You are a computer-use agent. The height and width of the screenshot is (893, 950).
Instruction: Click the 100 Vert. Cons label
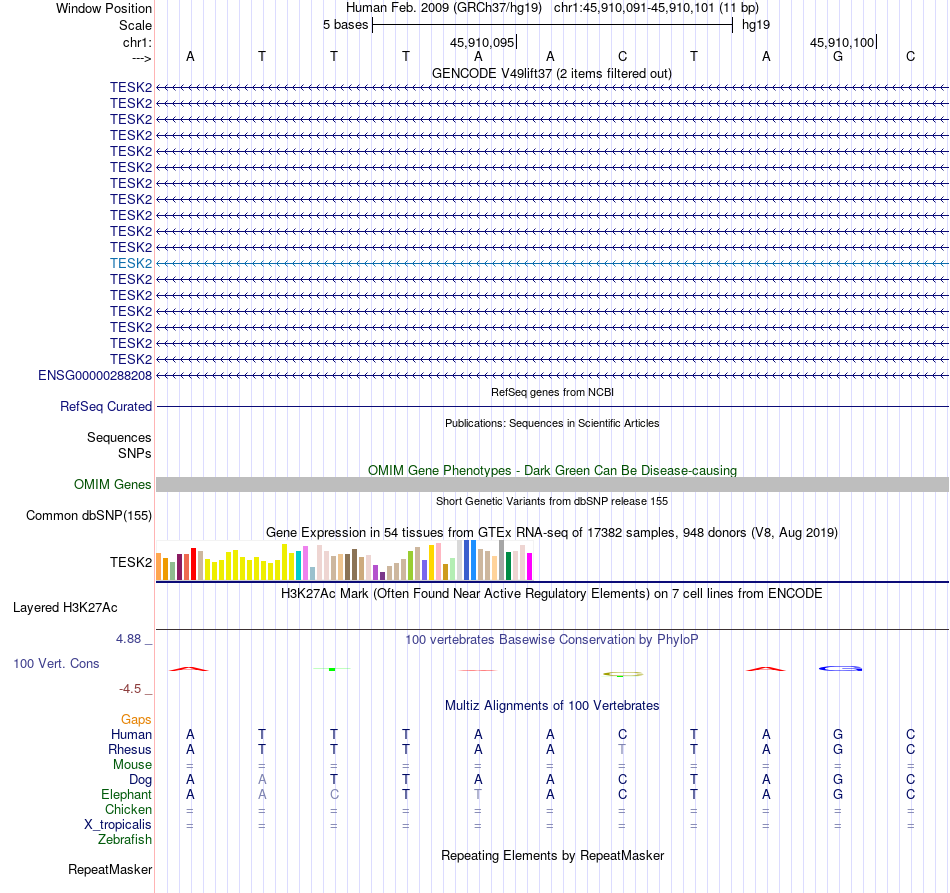[x=56, y=663]
